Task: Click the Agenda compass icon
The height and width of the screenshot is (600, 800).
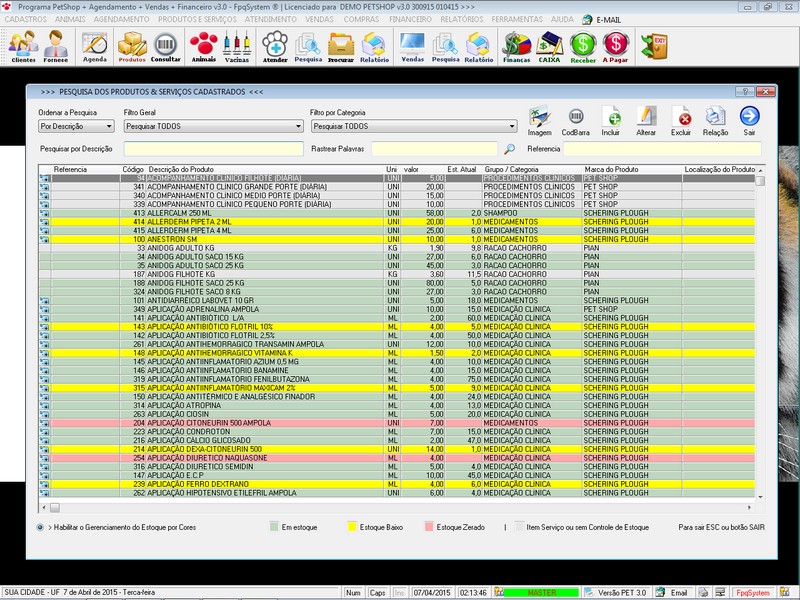Action: (95, 45)
